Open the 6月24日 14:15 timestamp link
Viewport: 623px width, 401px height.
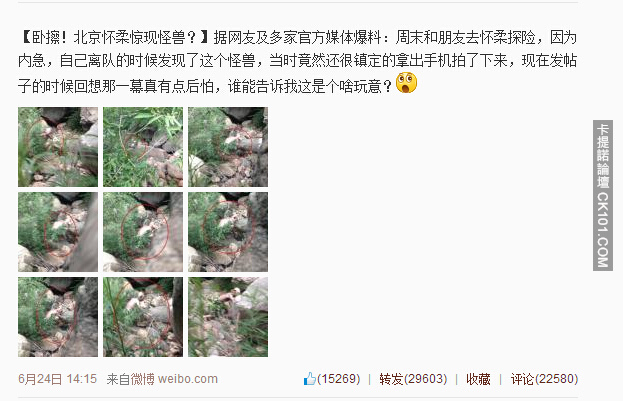click(x=58, y=379)
